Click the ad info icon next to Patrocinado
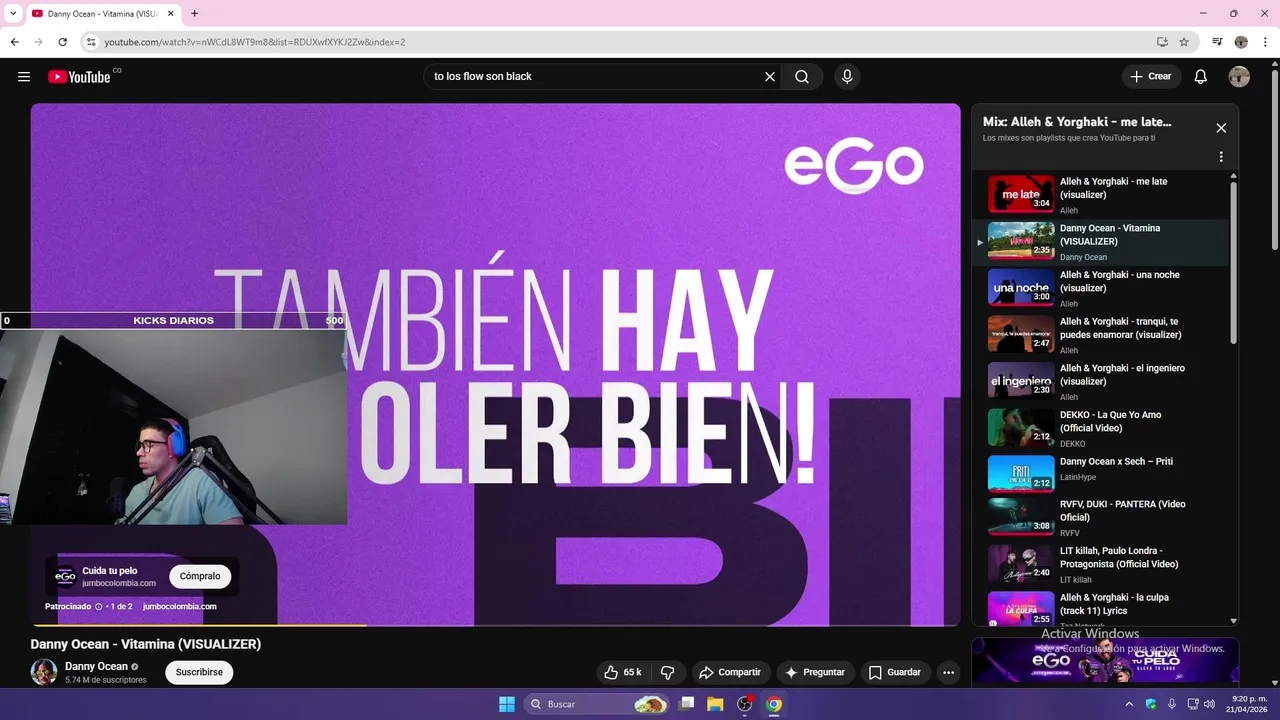1280x720 pixels. coord(99,606)
